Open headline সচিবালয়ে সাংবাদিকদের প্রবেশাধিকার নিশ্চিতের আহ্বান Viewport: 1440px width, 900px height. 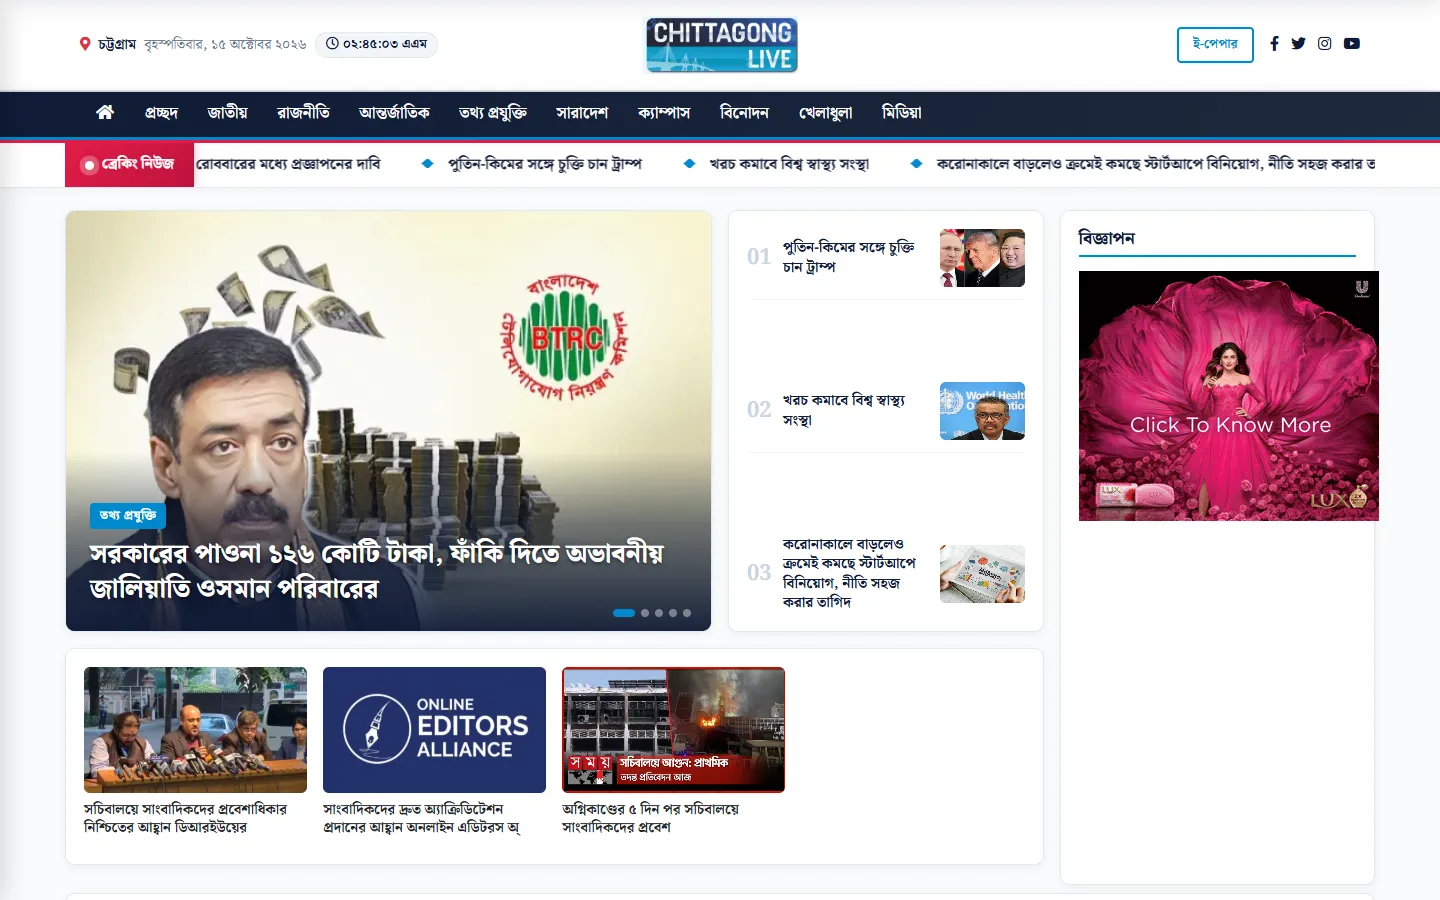pos(186,818)
